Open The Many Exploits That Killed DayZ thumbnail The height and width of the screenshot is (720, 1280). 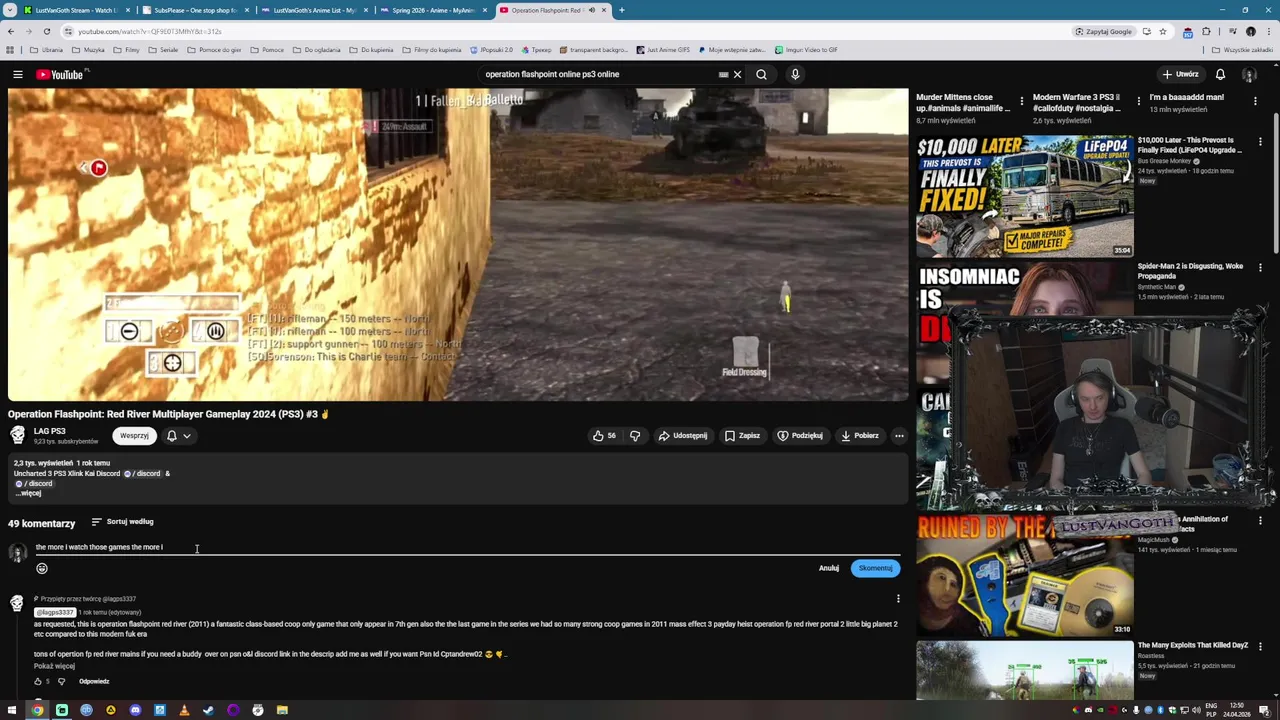point(1025,670)
